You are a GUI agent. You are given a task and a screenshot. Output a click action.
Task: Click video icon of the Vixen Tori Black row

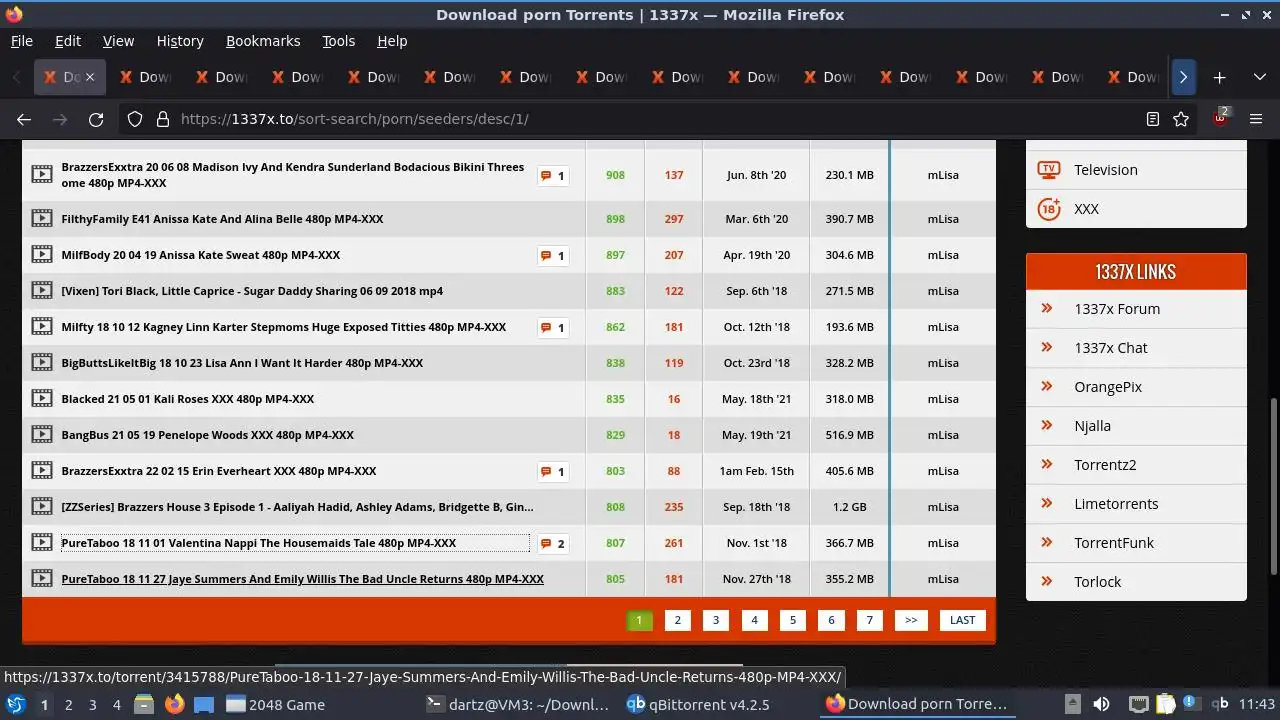[x=41, y=291]
